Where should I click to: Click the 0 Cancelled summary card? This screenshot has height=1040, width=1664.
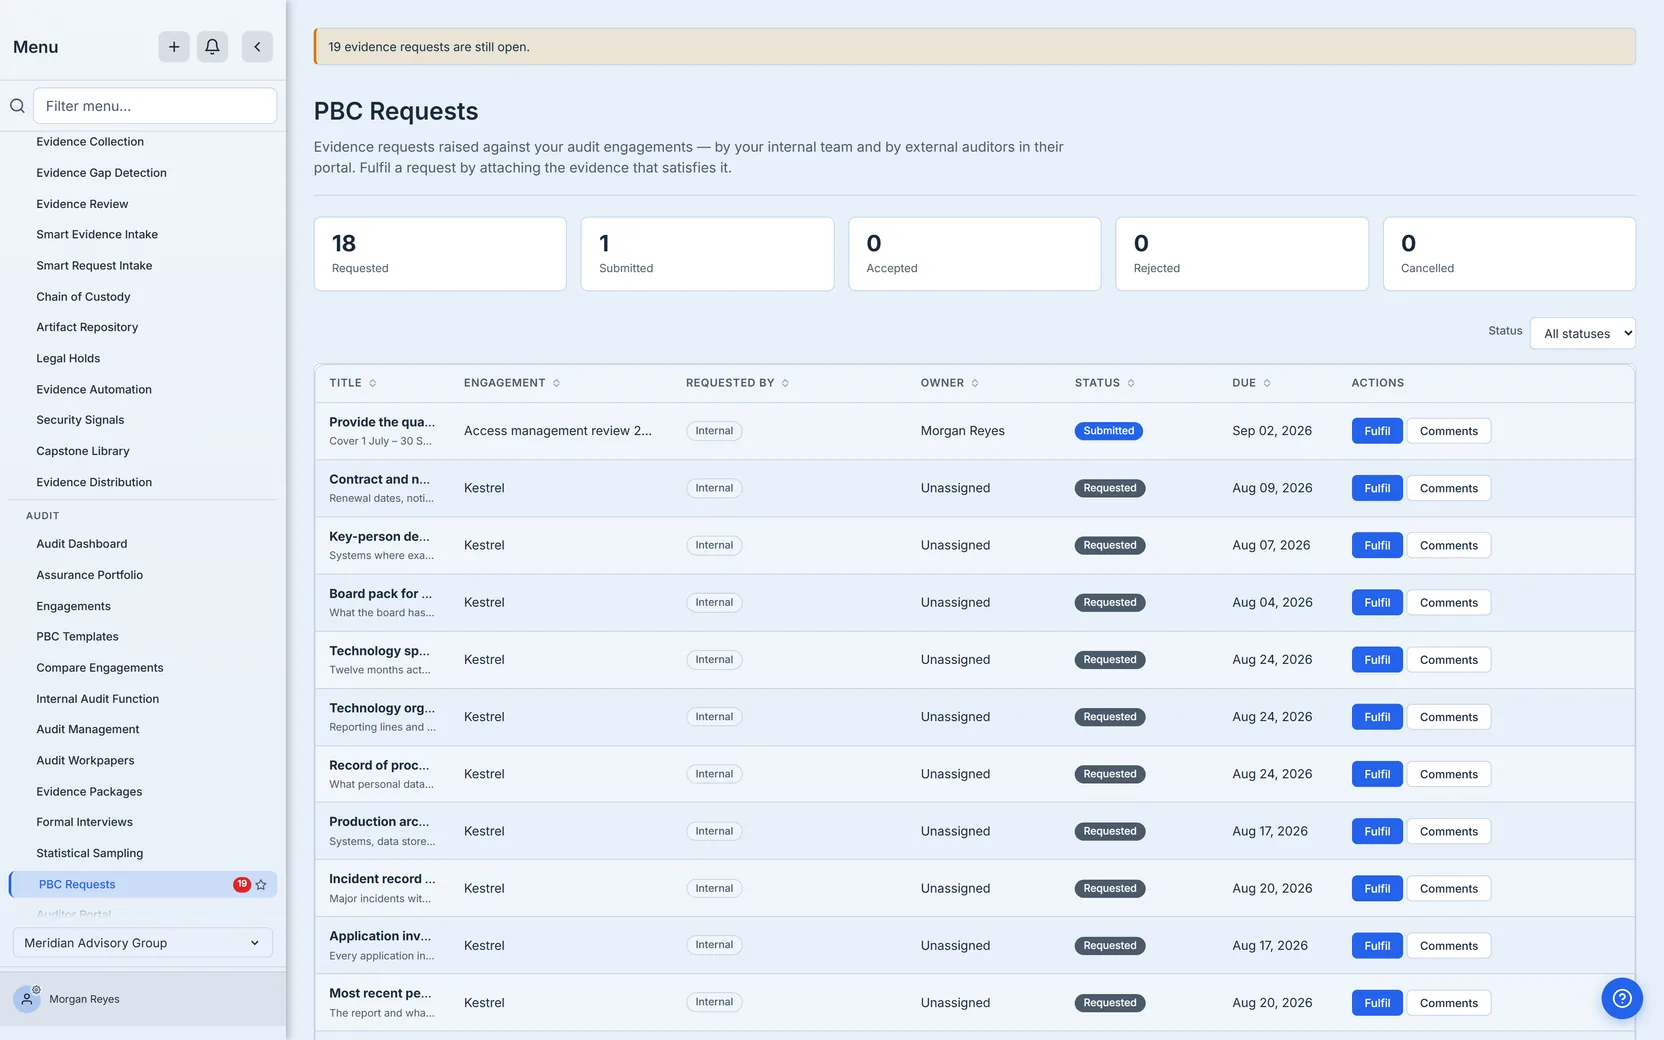click(x=1509, y=254)
